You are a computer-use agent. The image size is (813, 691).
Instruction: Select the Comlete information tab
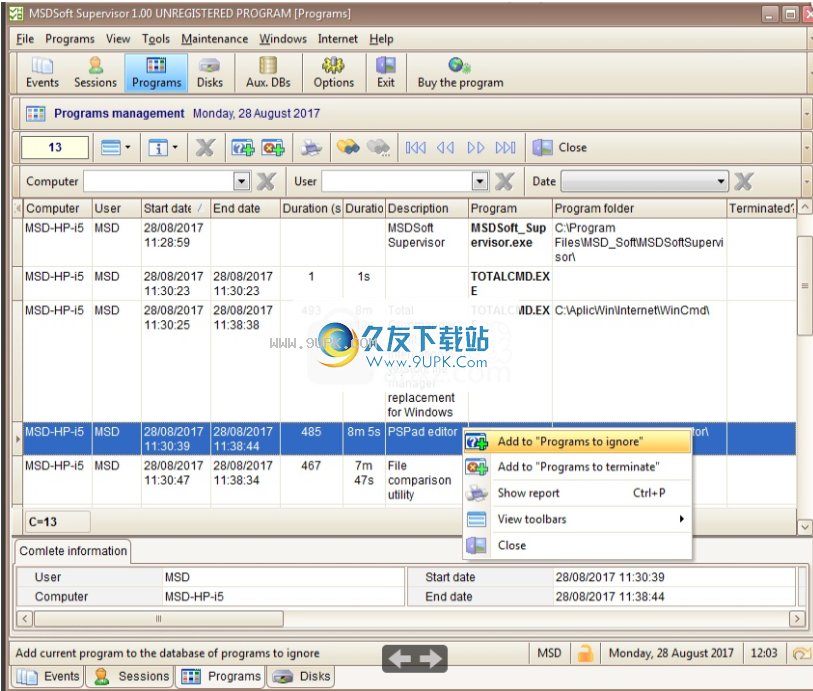pyautogui.click(x=73, y=551)
